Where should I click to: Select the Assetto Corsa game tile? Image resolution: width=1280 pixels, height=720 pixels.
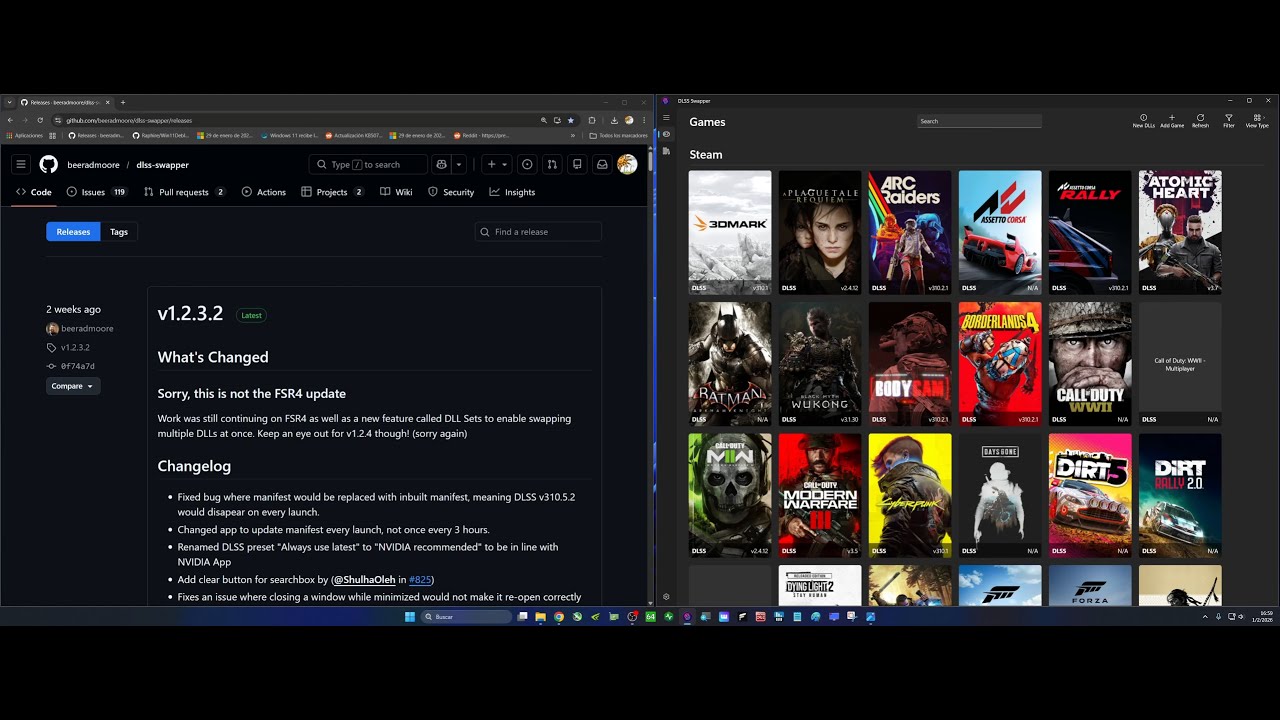(x=1000, y=232)
